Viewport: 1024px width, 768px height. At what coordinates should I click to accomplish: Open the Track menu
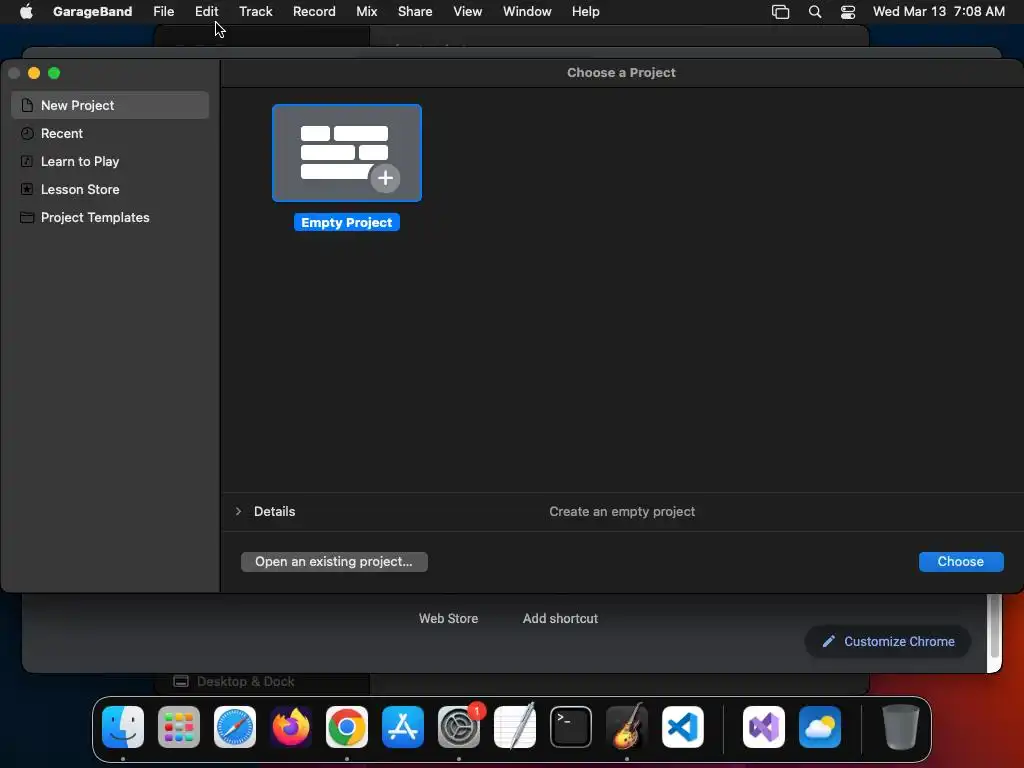tap(255, 11)
